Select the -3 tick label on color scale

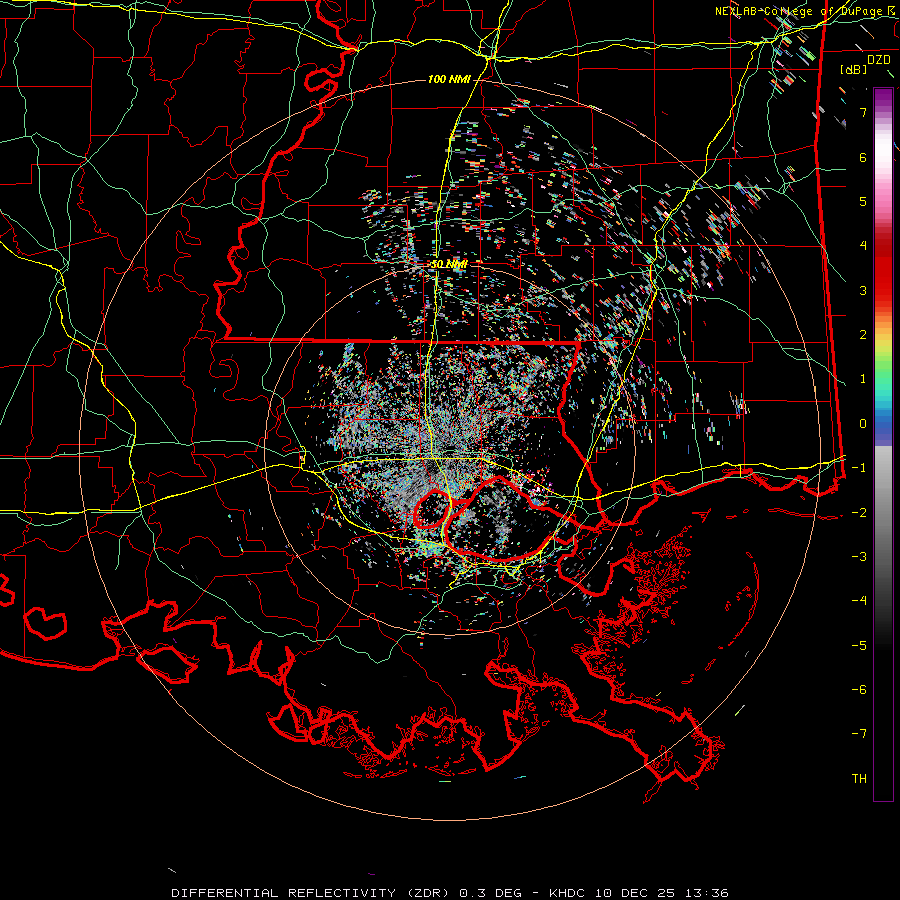tap(859, 557)
